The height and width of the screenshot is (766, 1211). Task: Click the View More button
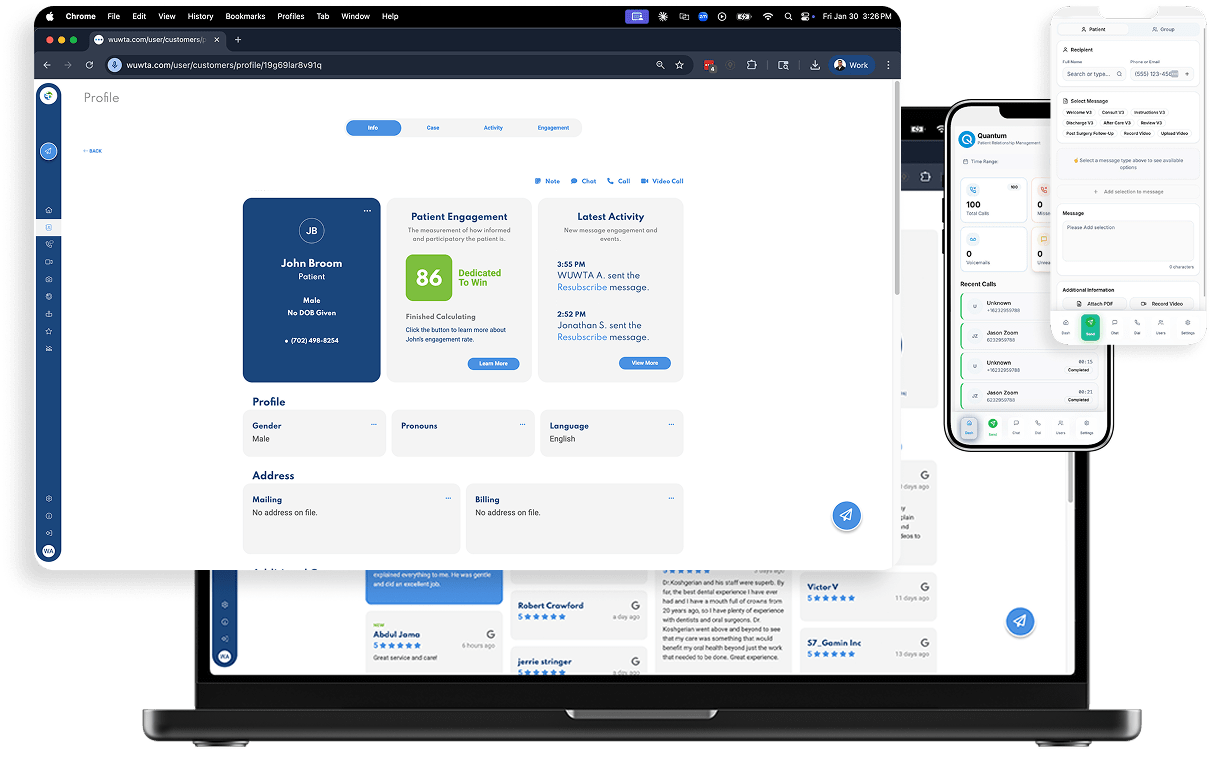pyautogui.click(x=644, y=363)
